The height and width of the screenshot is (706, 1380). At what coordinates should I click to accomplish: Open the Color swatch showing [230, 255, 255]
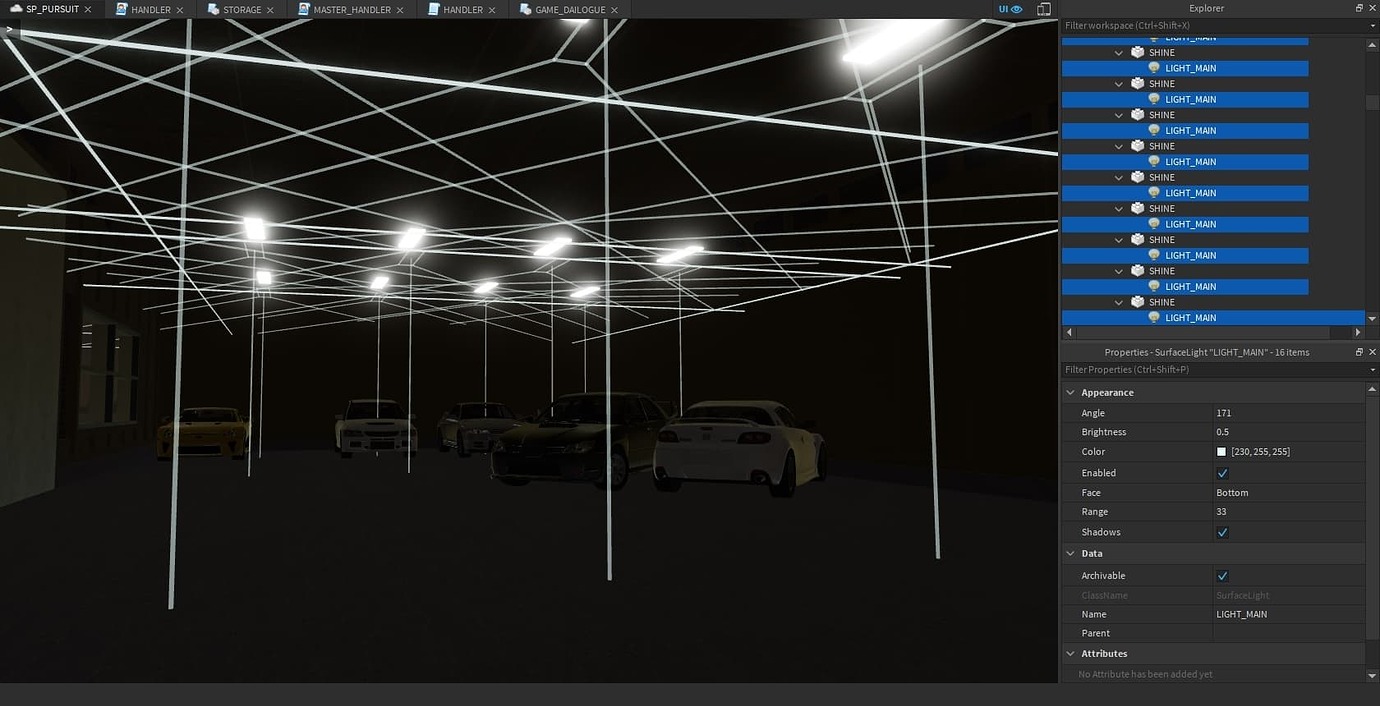point(1221,451)
